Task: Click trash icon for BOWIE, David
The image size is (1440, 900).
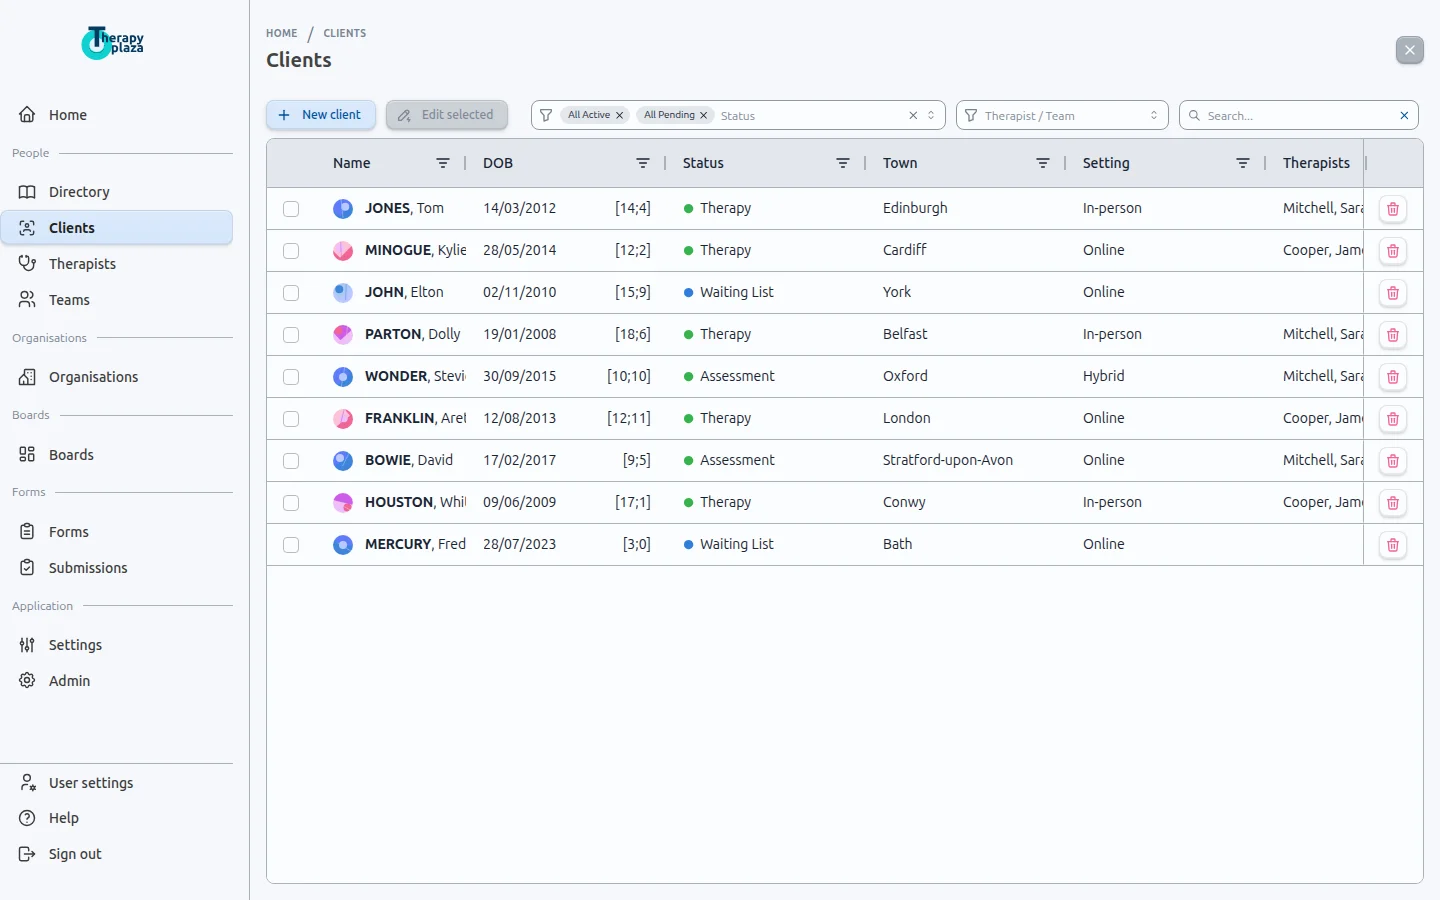Action: point(1393,461)
